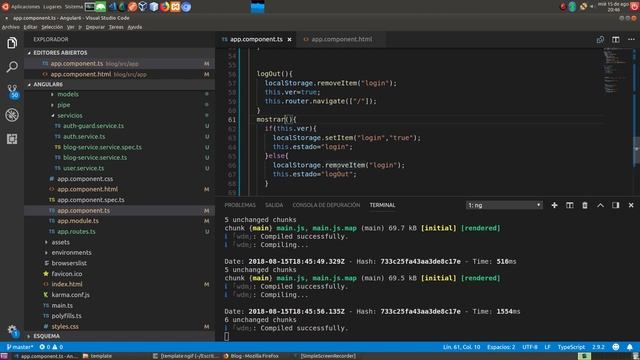Image resolution: width=640 pixels, height=360 pixels.
Task: Open the Depurar menu
Action: (95, 27)
